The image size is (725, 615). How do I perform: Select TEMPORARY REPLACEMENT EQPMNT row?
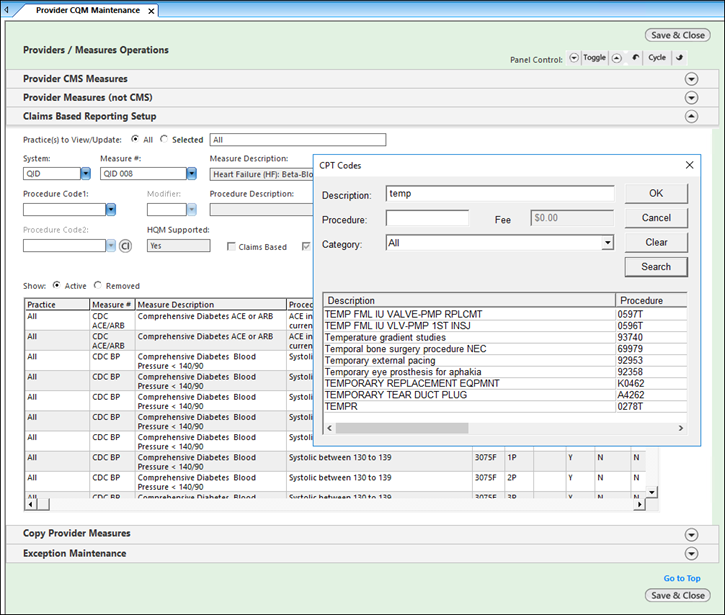(505, 383)
